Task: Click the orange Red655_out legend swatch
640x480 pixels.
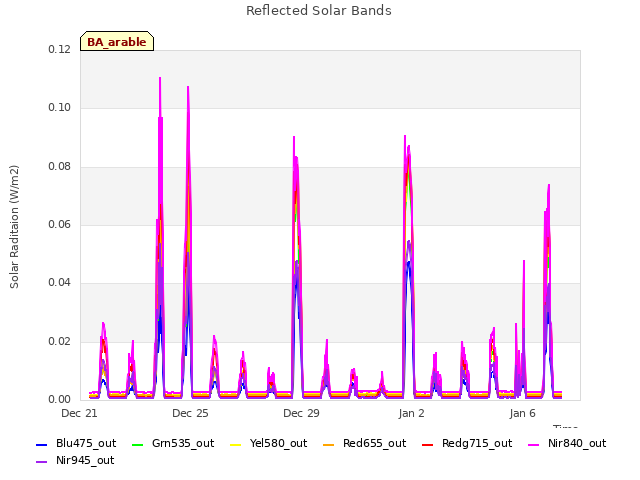Action: 329,444
